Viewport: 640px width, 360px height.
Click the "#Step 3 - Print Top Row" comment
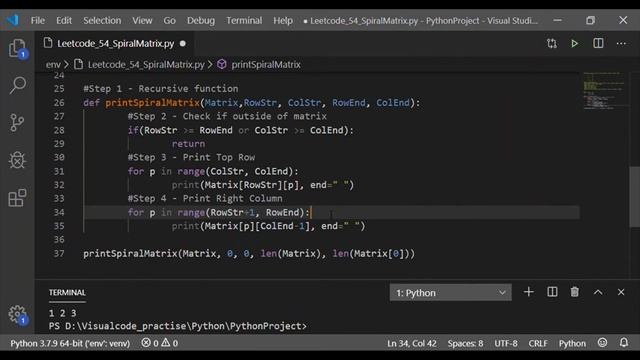pos(191,157)
